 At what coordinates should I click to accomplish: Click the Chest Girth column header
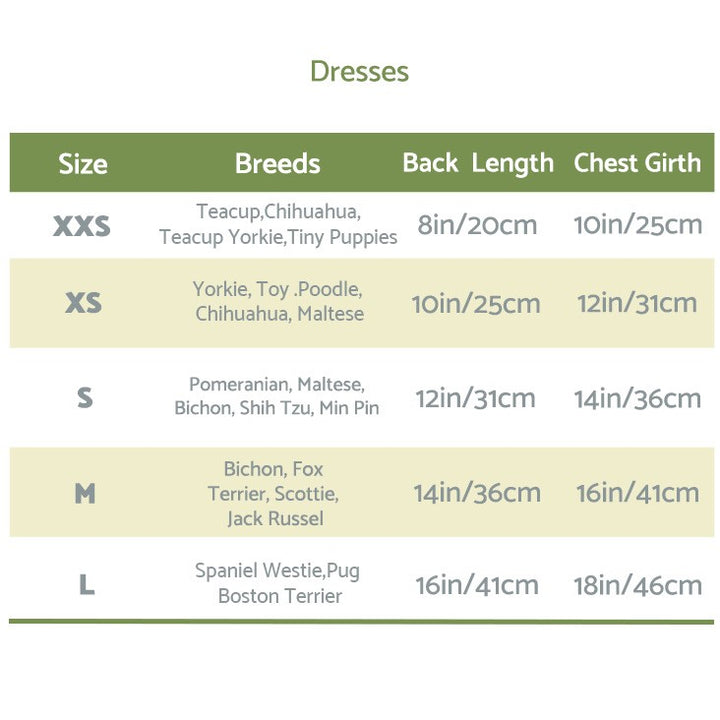[x=637, y=163]
